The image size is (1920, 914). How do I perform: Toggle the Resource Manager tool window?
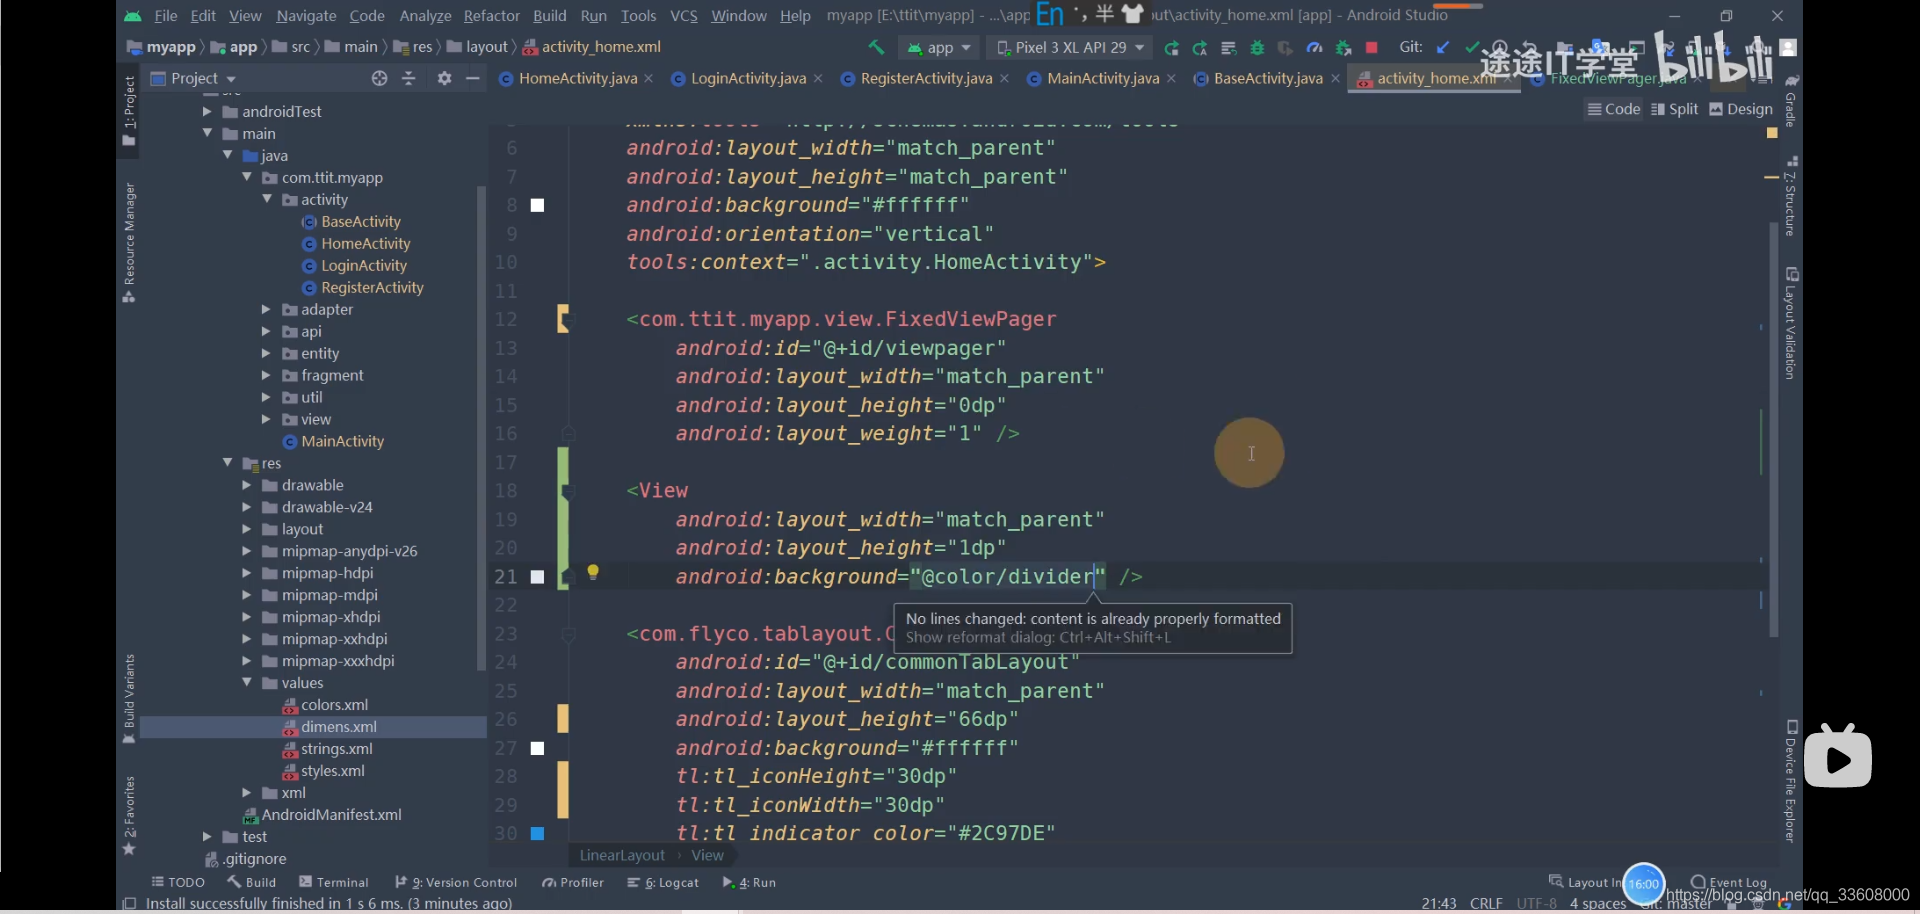tap(129, 242)
